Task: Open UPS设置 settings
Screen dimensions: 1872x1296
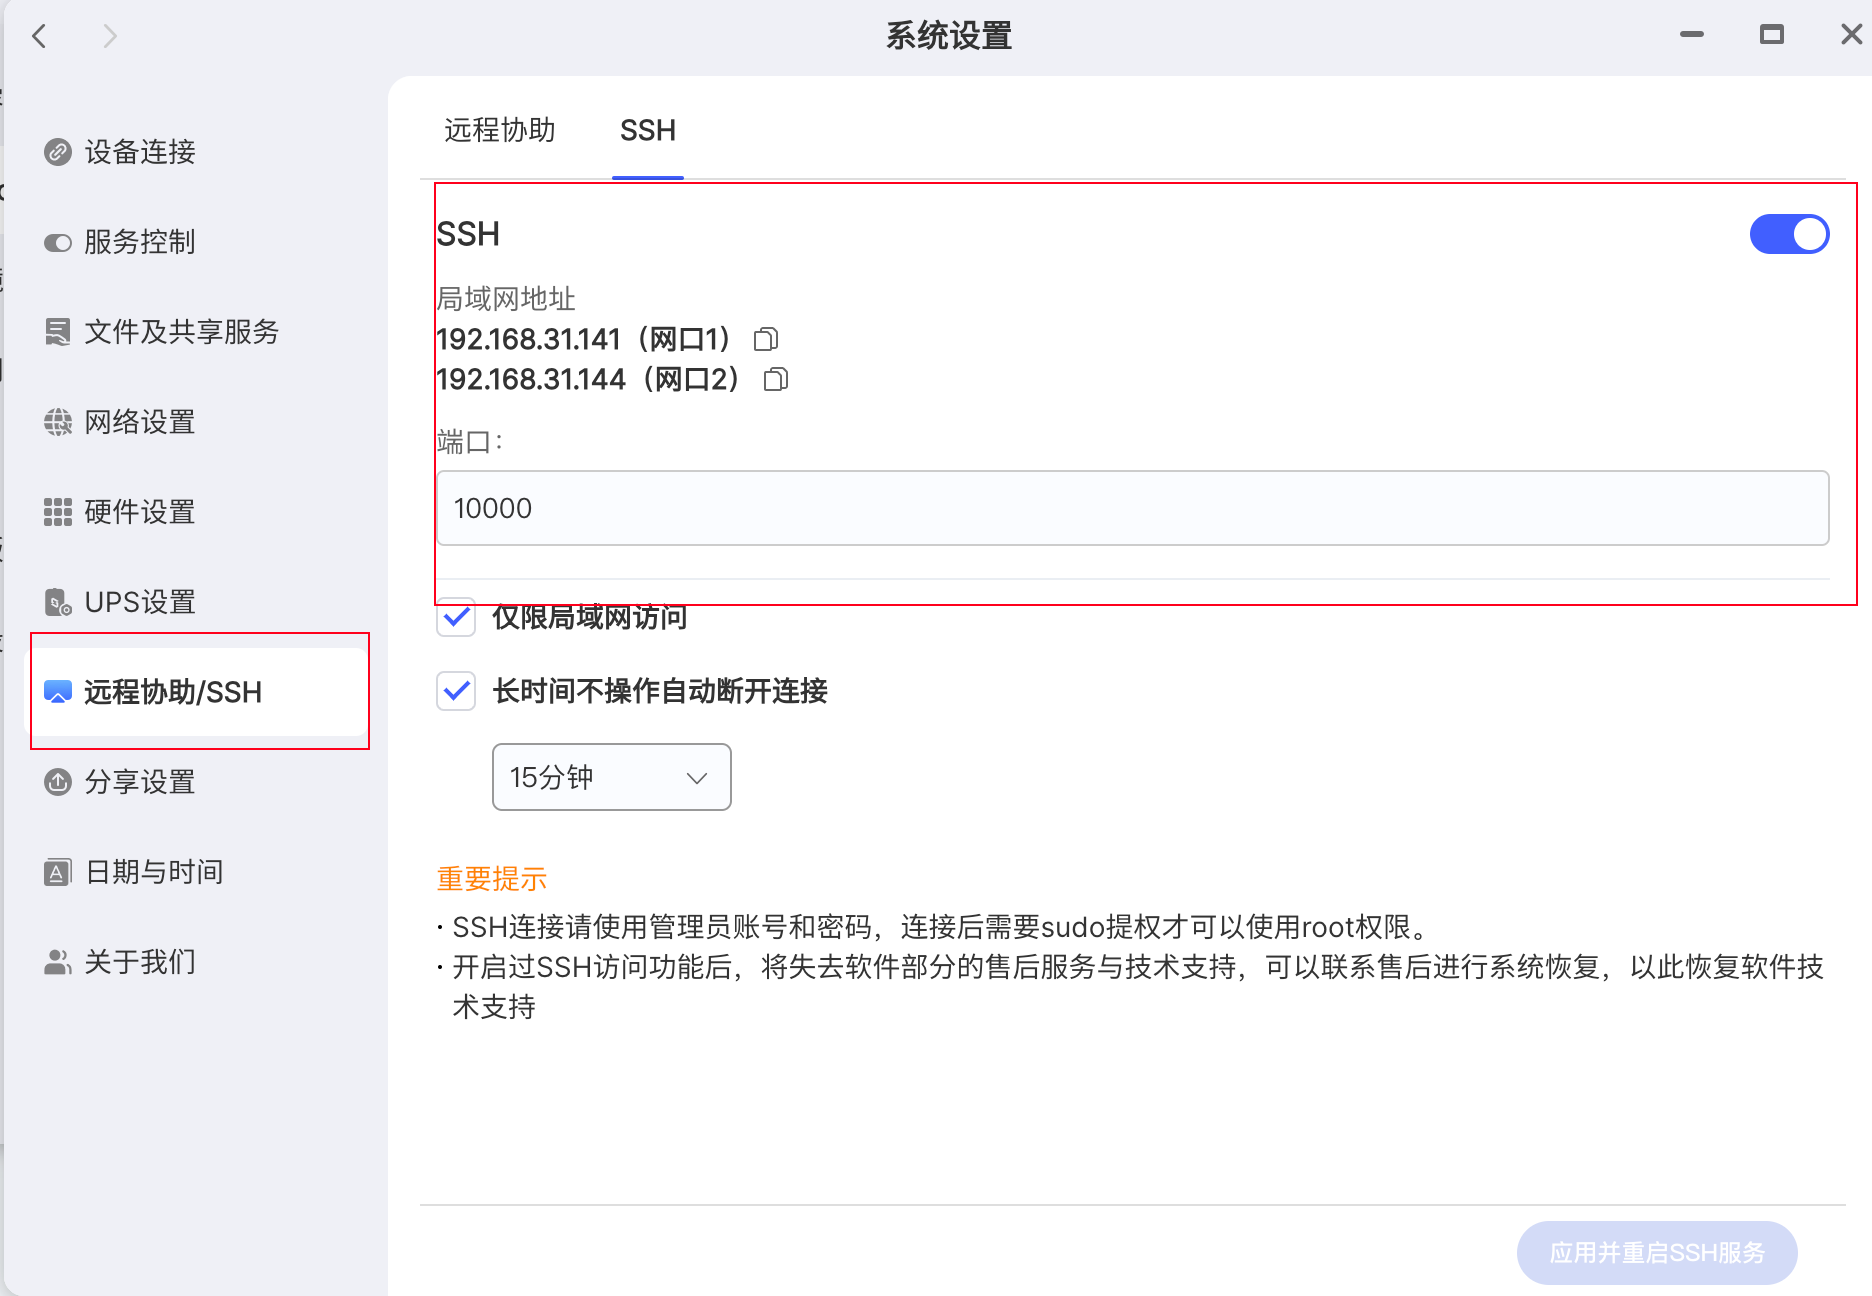Action: (x=138, y=602)
